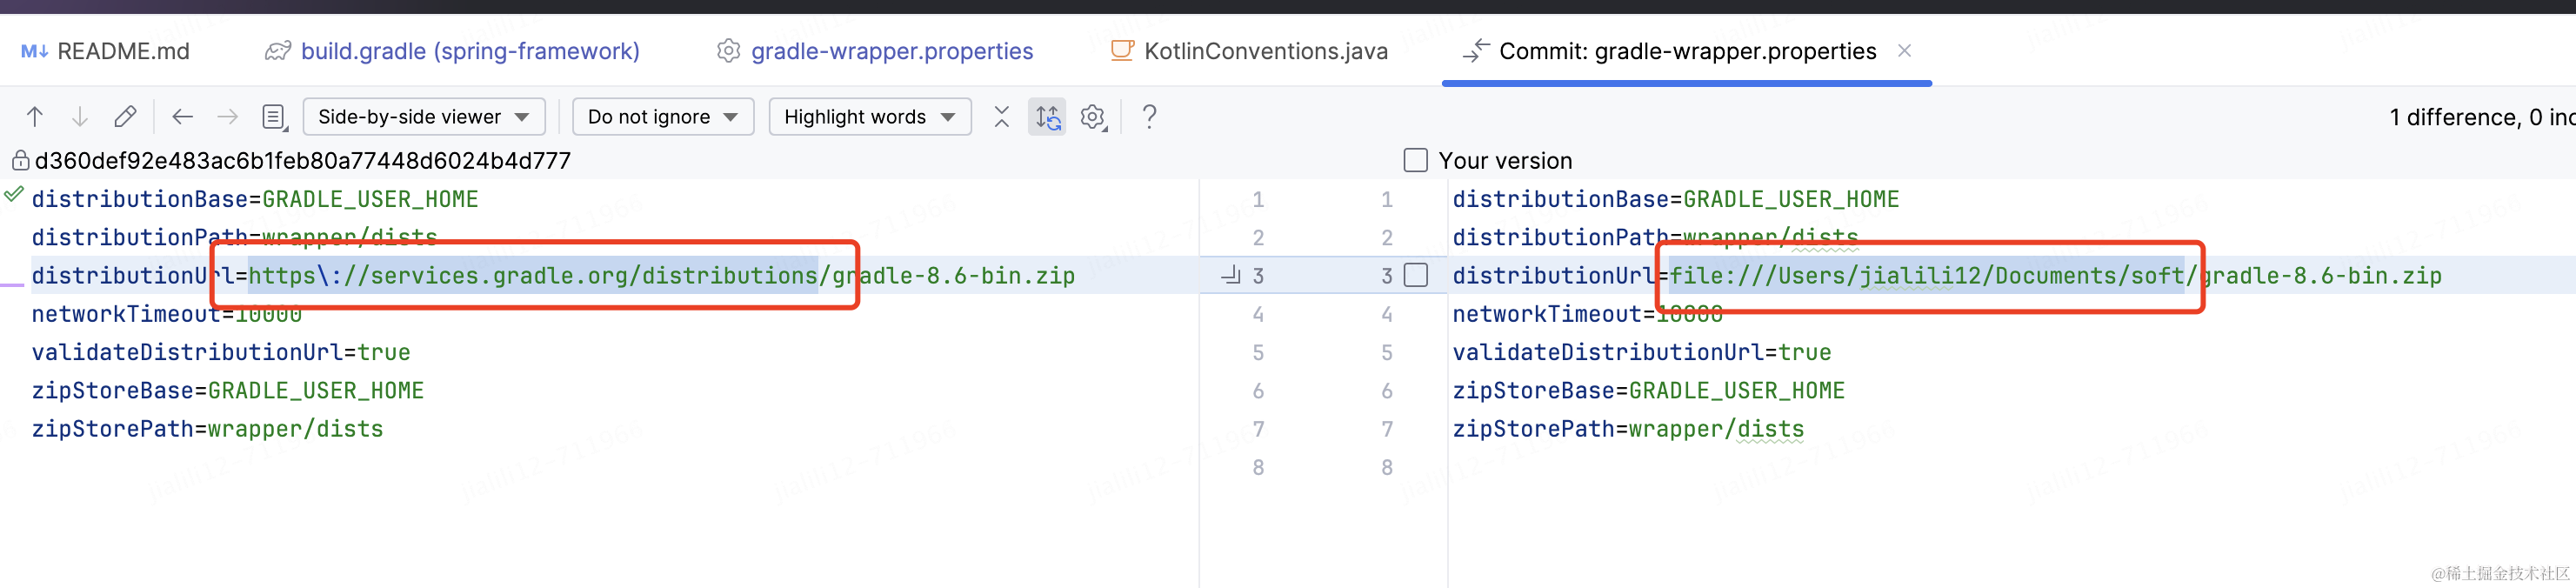
Task: Open diff settings gear icon
Action: point(1093,117)
